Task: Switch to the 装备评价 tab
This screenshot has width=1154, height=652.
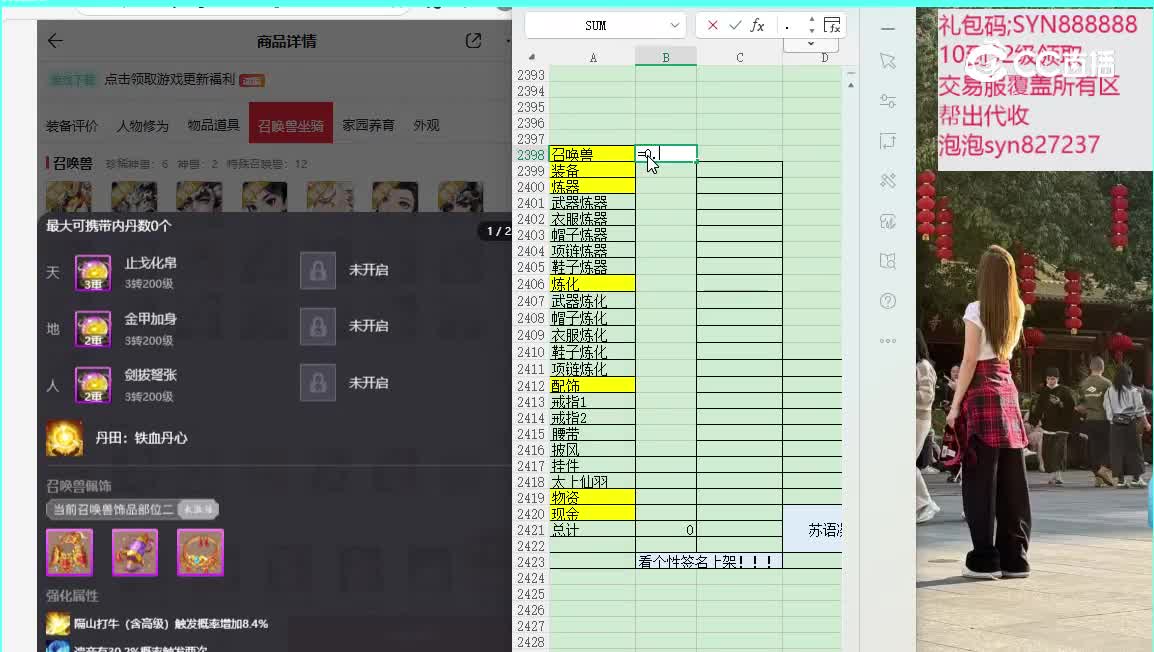Action: click(x=71, y=126)
